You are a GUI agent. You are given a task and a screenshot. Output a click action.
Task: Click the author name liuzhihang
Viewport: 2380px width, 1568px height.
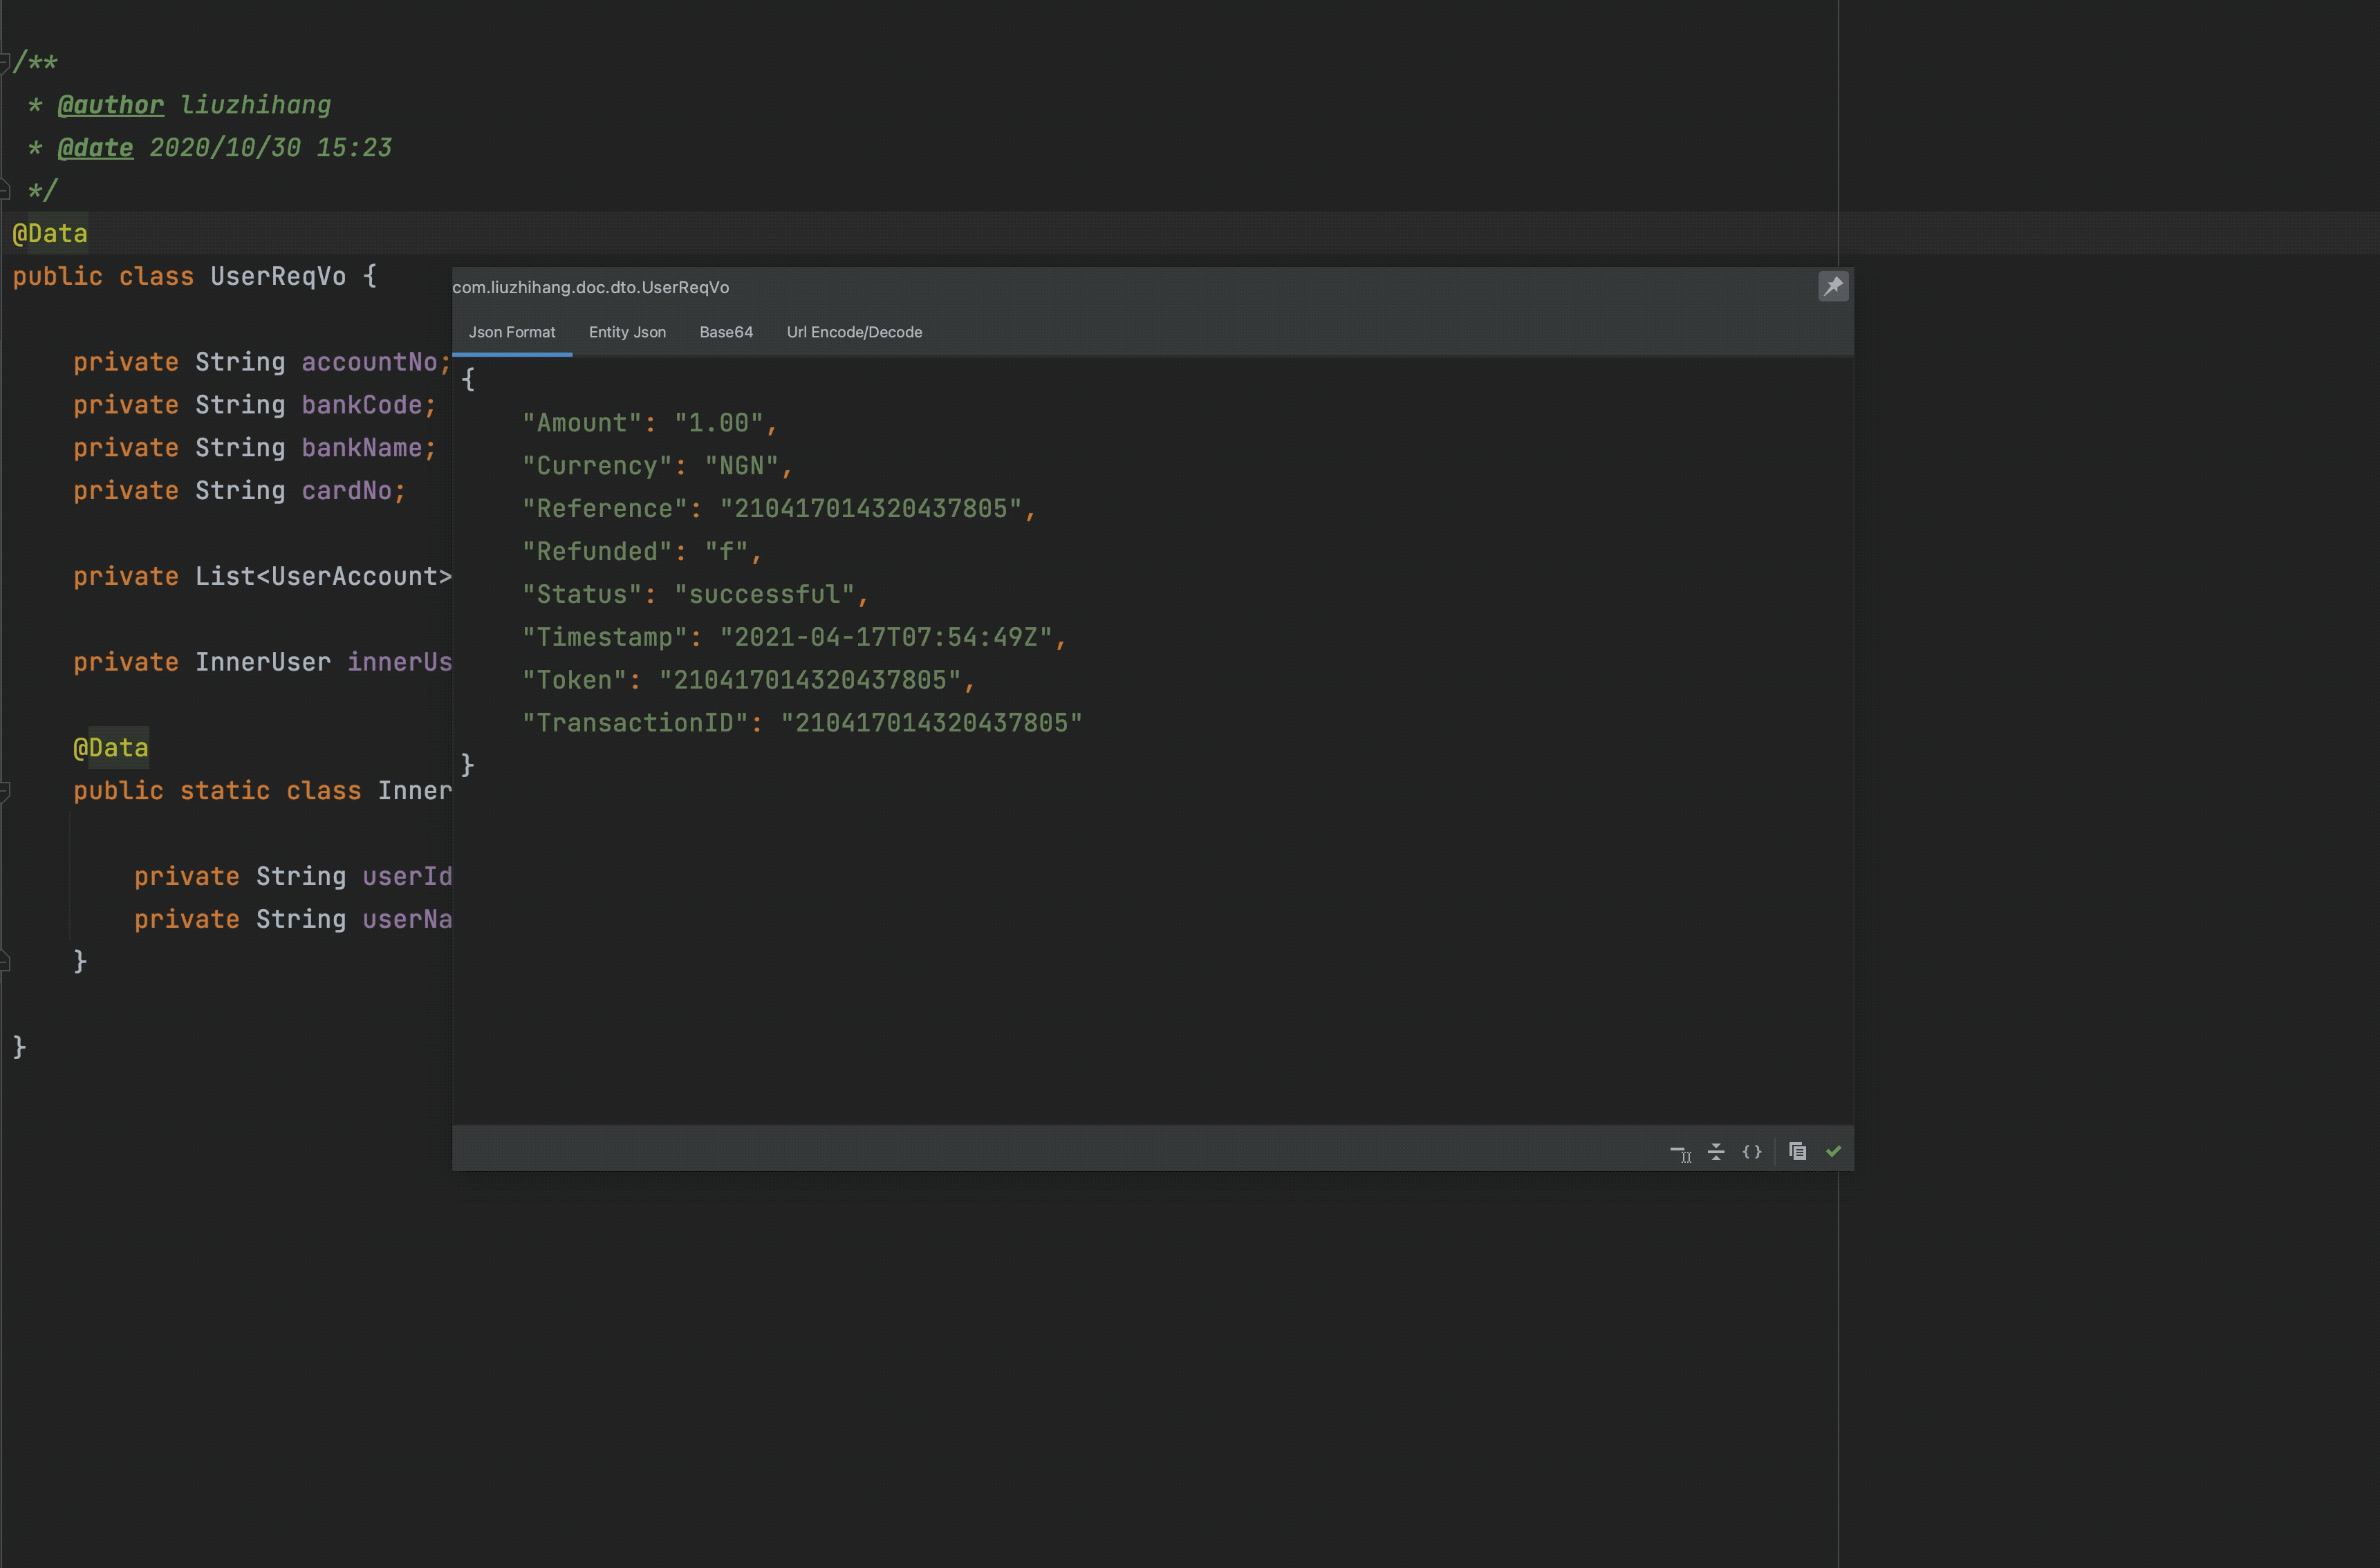255,105
